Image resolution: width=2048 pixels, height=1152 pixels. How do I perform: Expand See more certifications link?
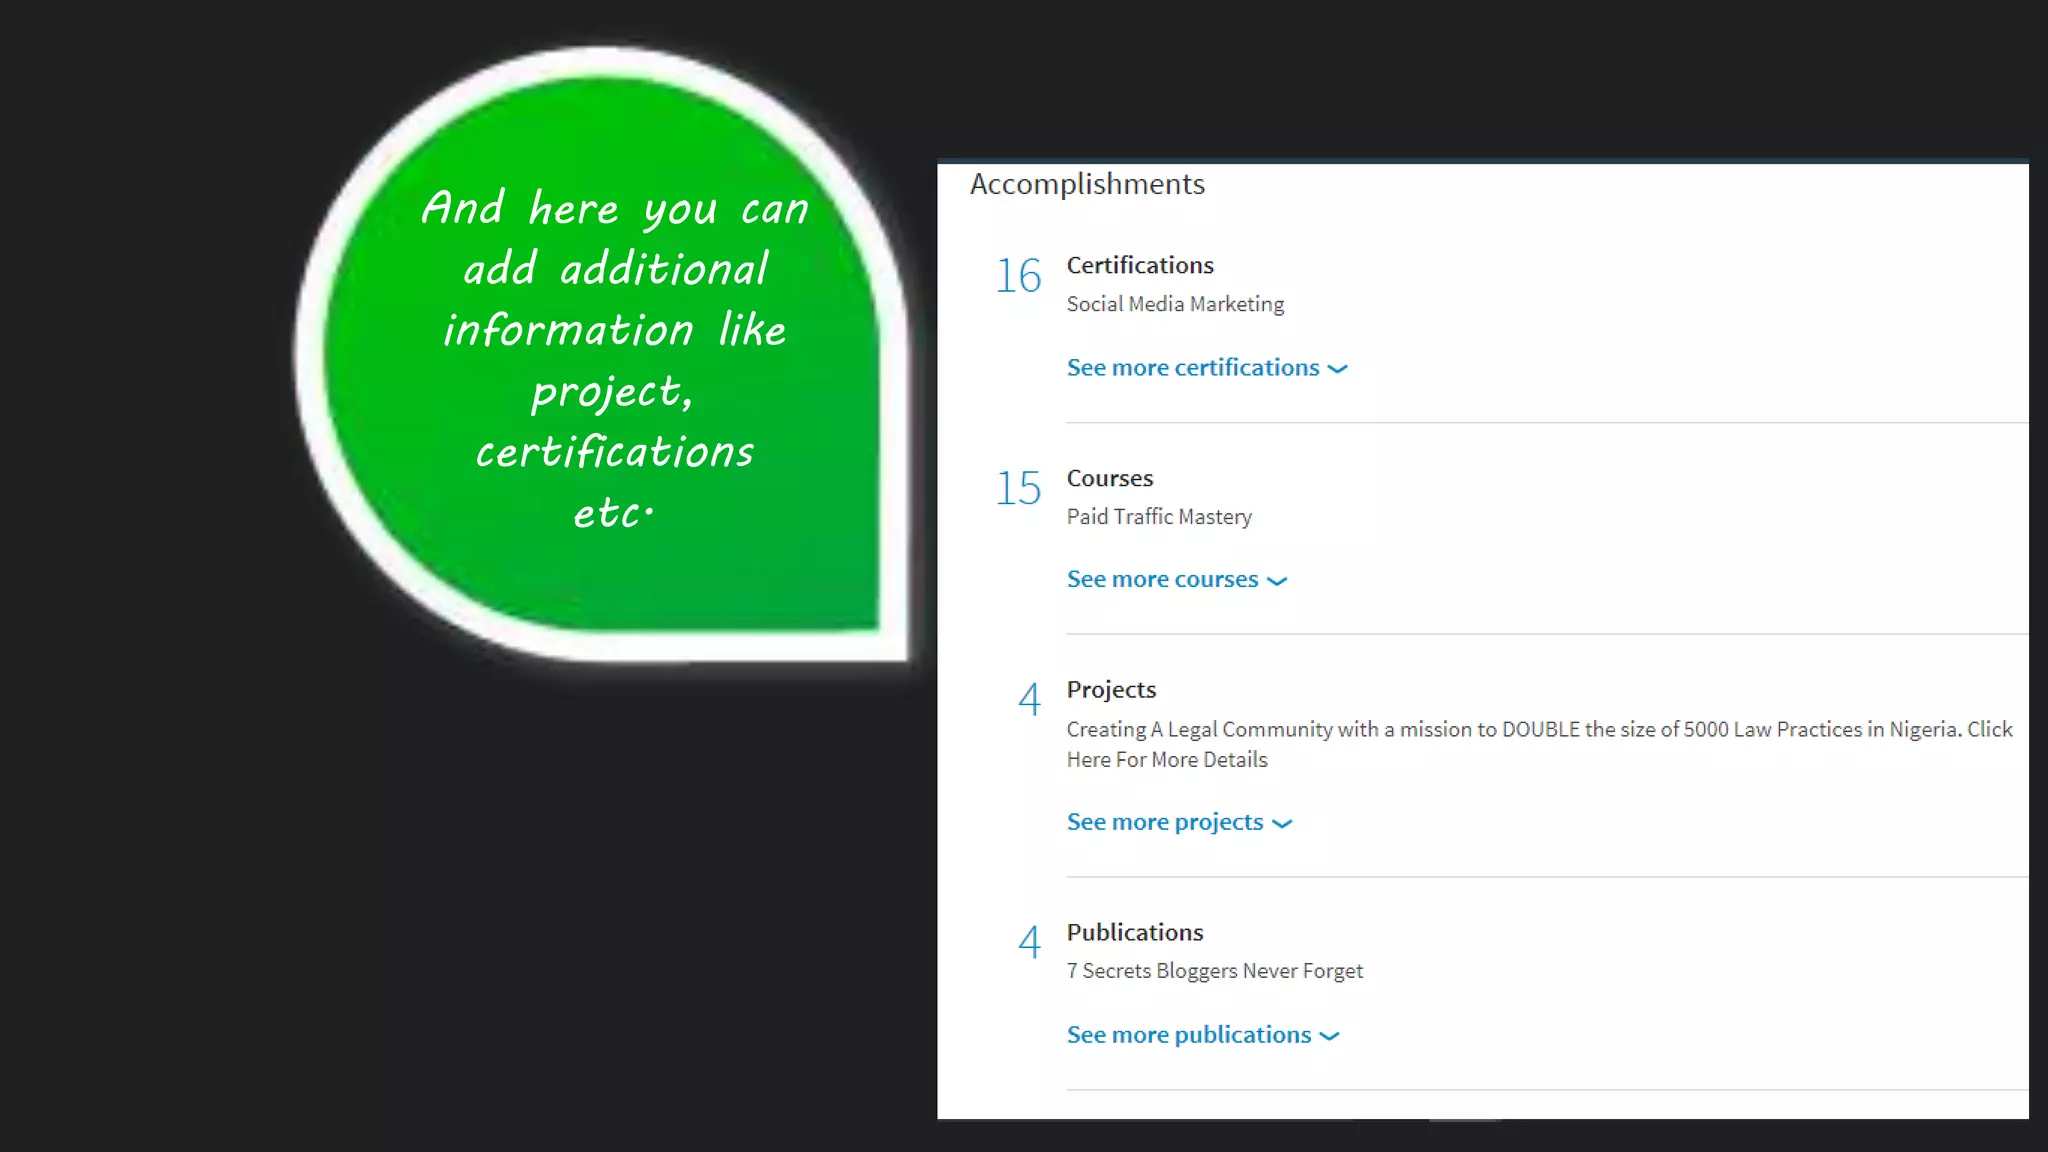coord(1207,368)
